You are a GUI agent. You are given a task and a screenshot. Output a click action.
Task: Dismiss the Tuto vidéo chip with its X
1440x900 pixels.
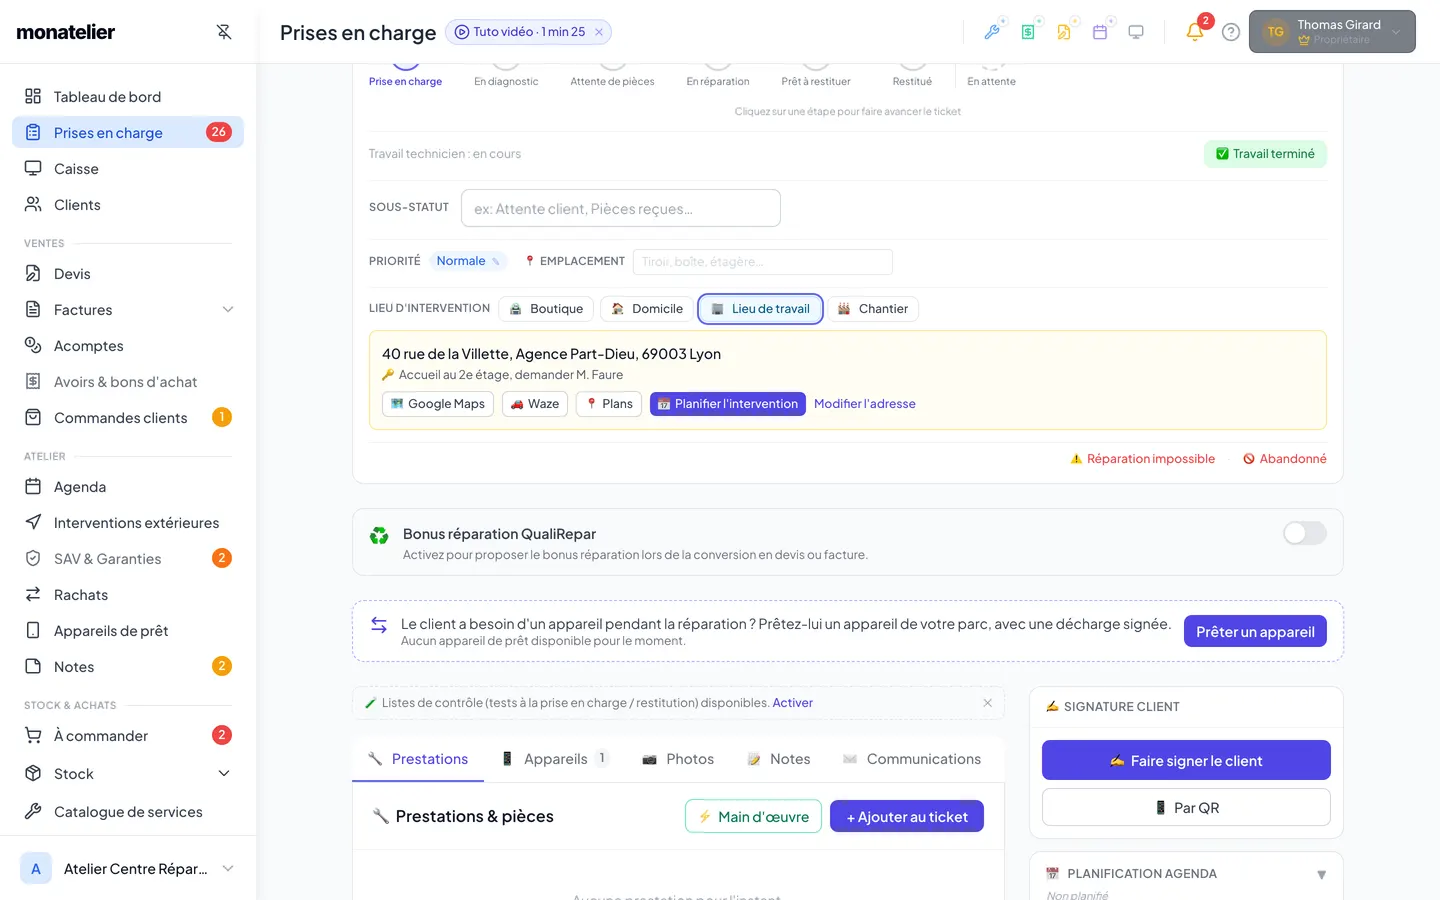(599, 32)
